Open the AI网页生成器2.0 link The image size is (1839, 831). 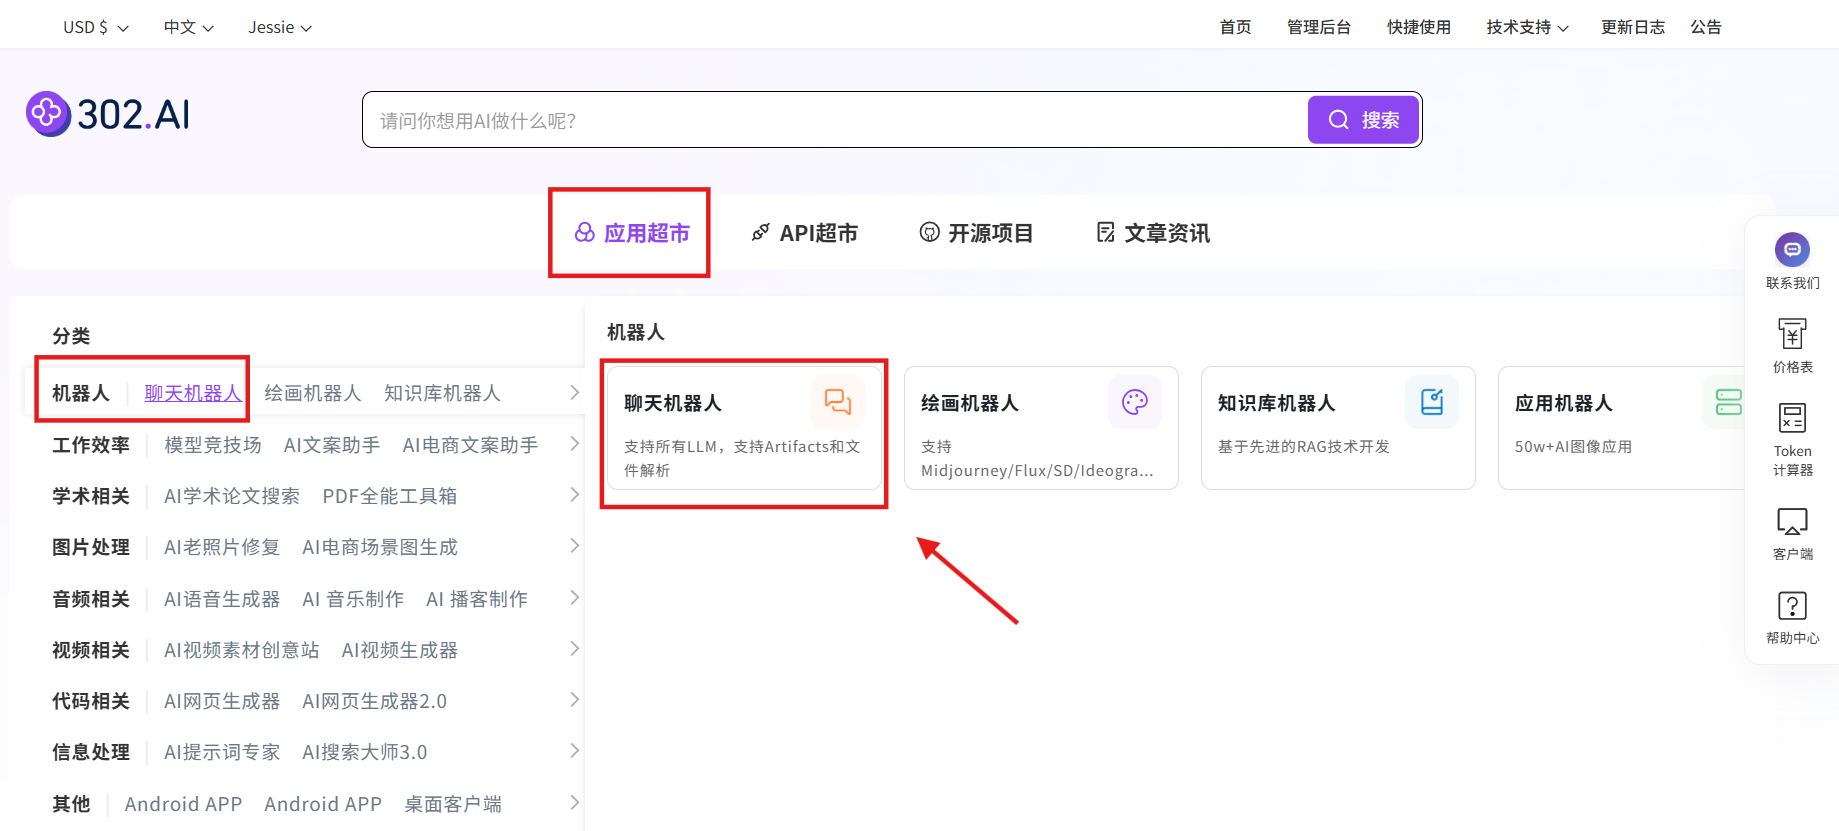pos(375,701)
